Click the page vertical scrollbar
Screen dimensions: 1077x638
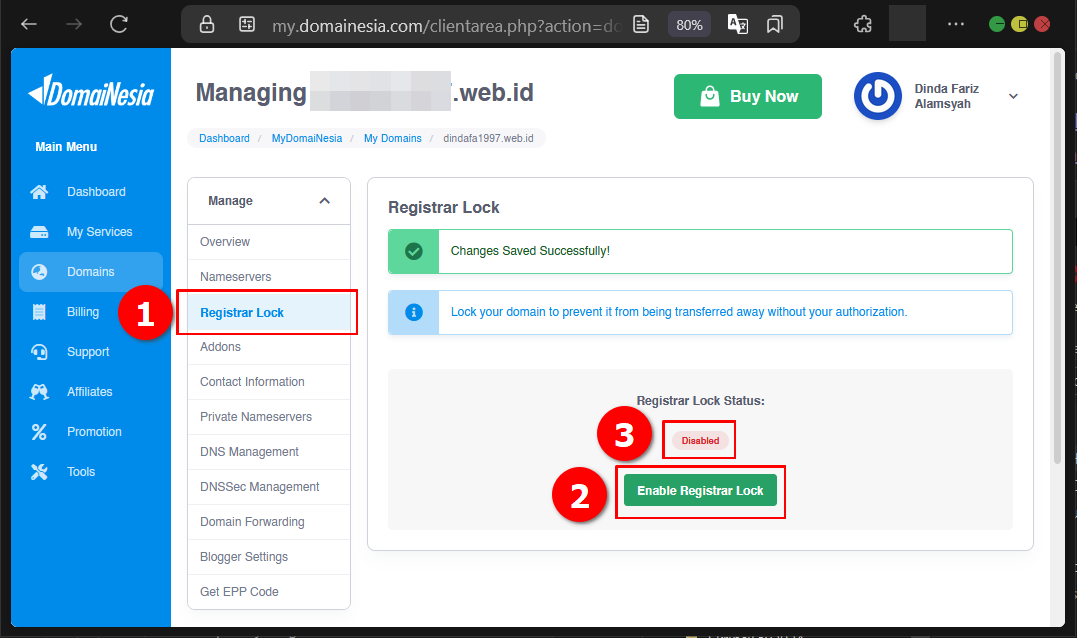[x=1058, y=258]
